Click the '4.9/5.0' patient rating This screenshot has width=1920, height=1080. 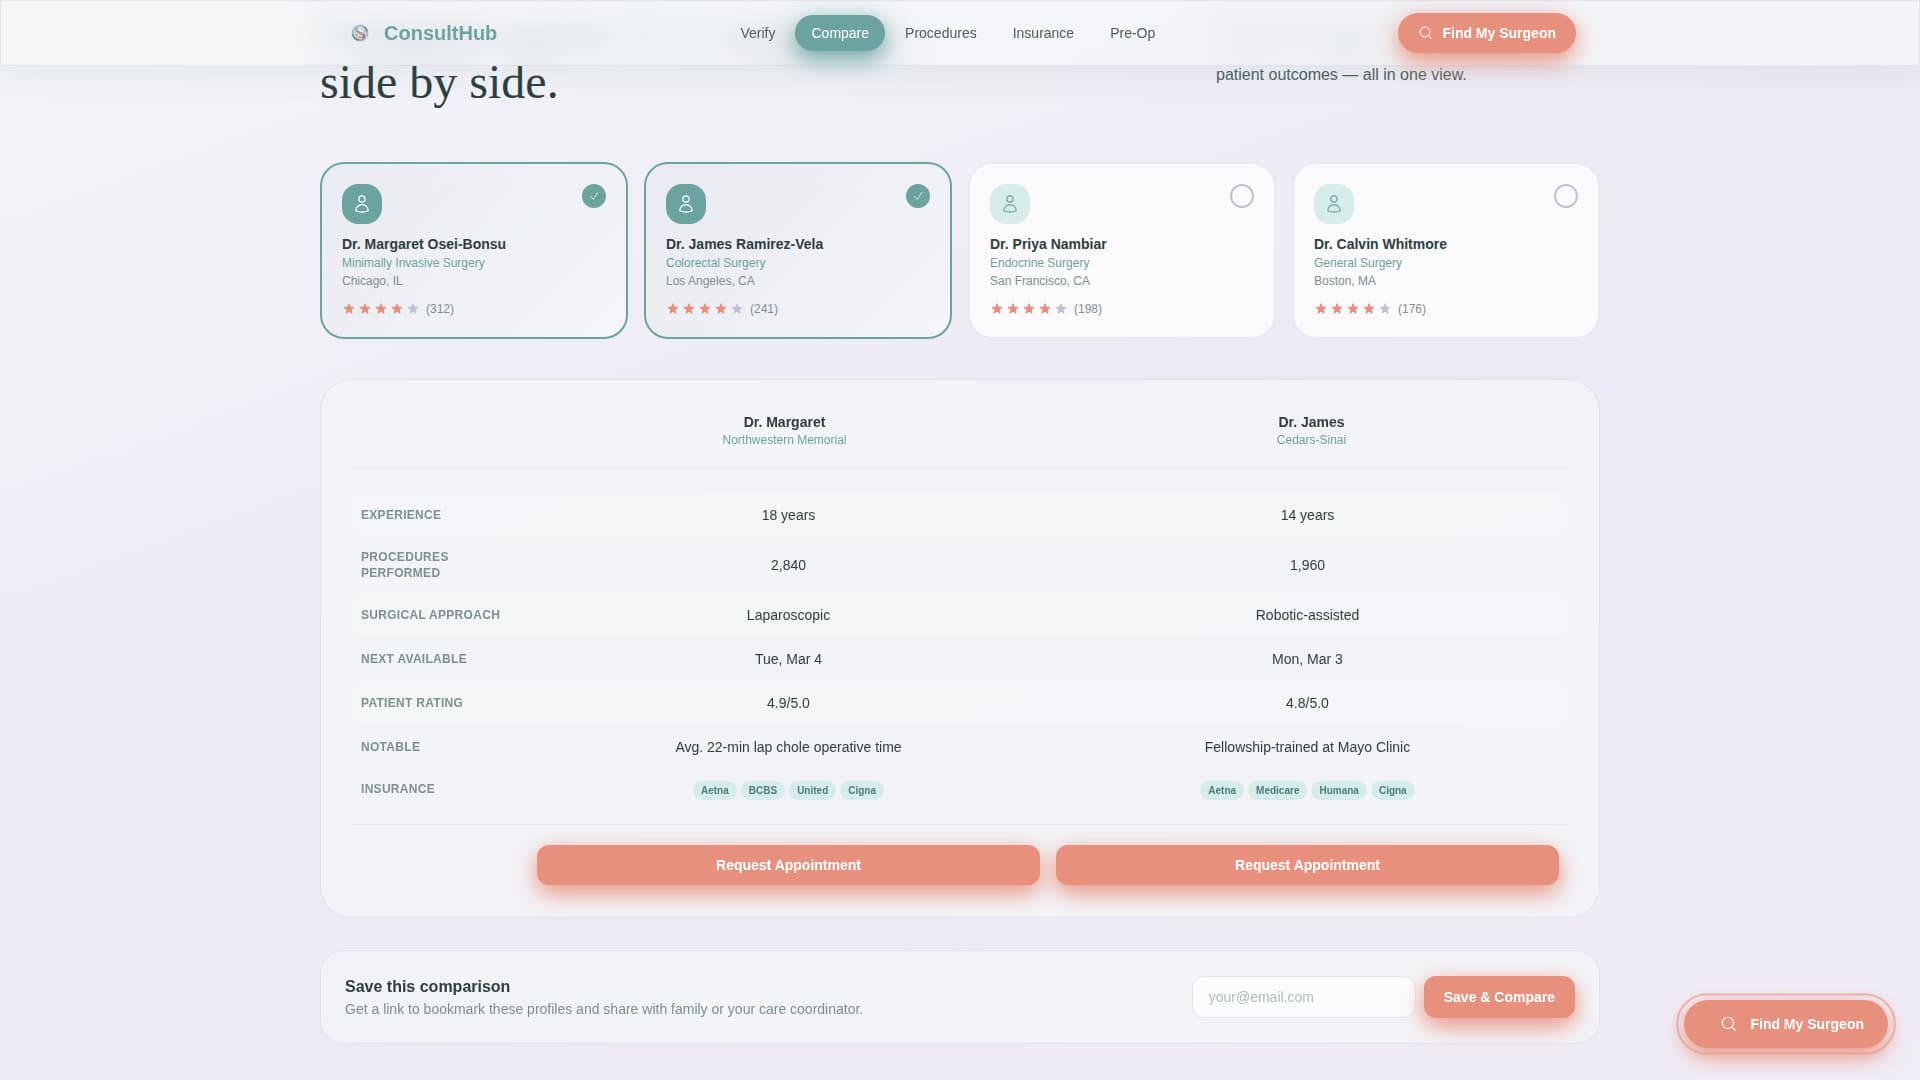tap(788, 703)
